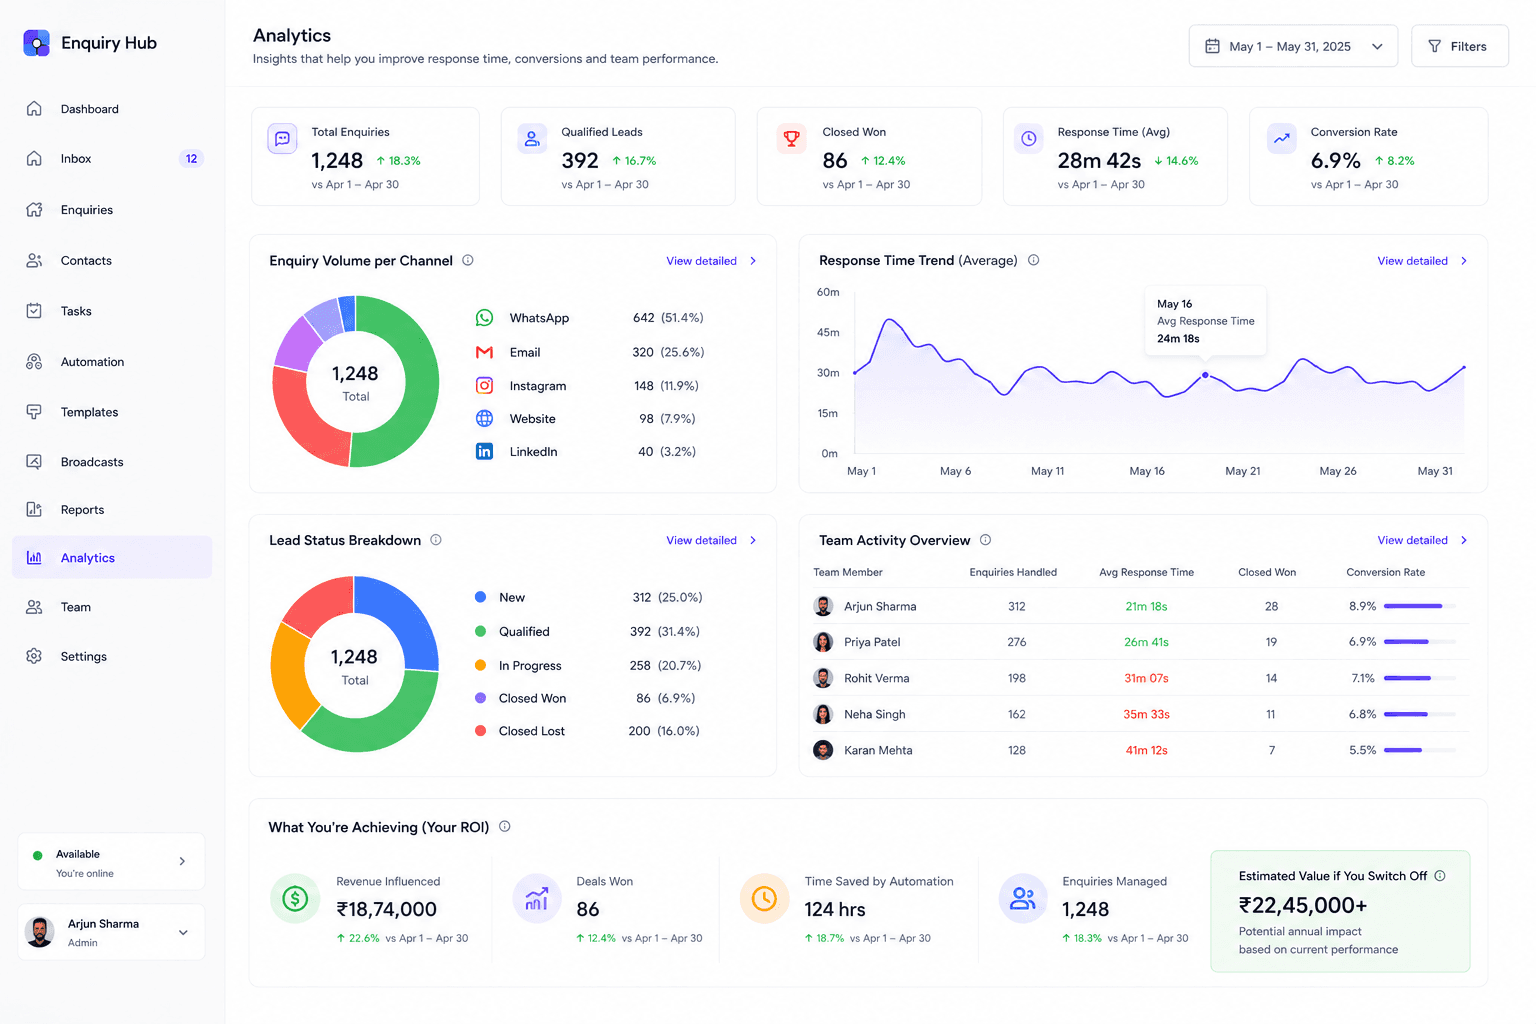Click info icon beside Lead Status Breakdown

[436, 540]
